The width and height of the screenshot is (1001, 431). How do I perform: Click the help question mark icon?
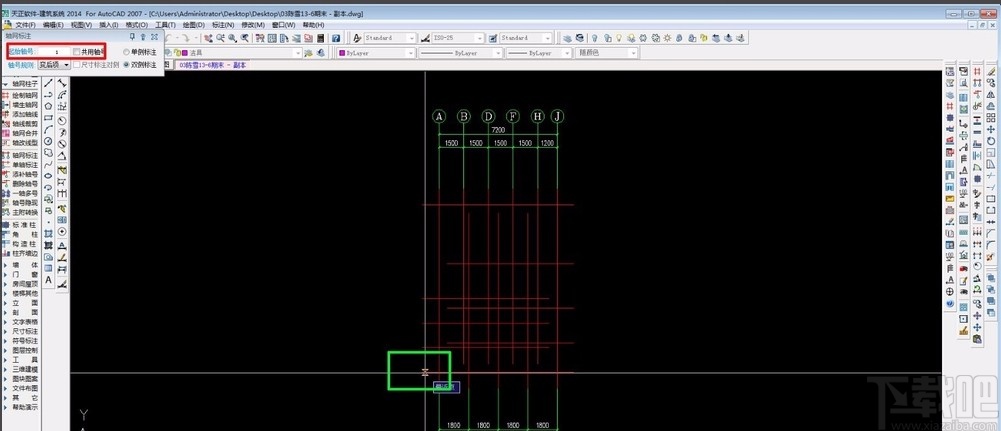335,38
